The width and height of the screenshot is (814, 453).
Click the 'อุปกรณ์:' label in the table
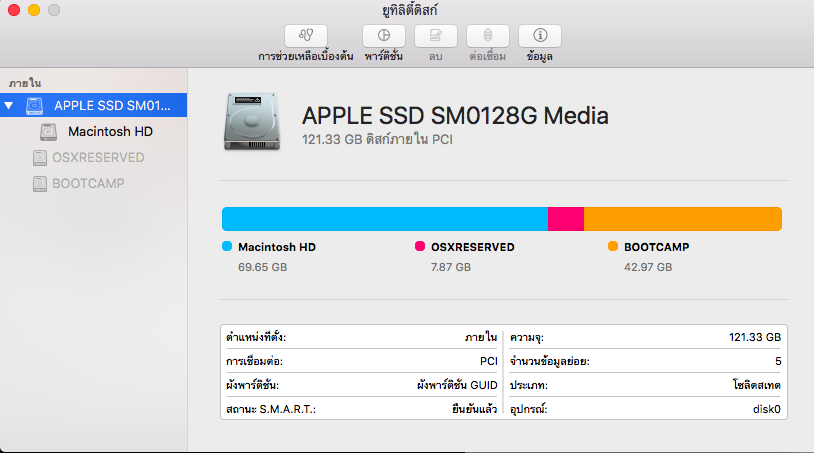click(x=528, y=409)
